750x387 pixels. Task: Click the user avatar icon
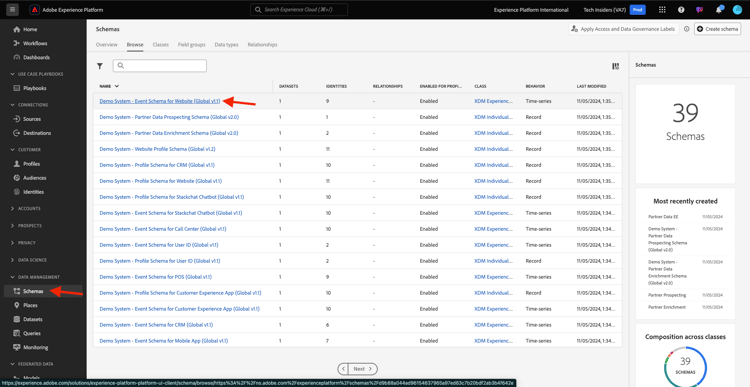[737, 10]
